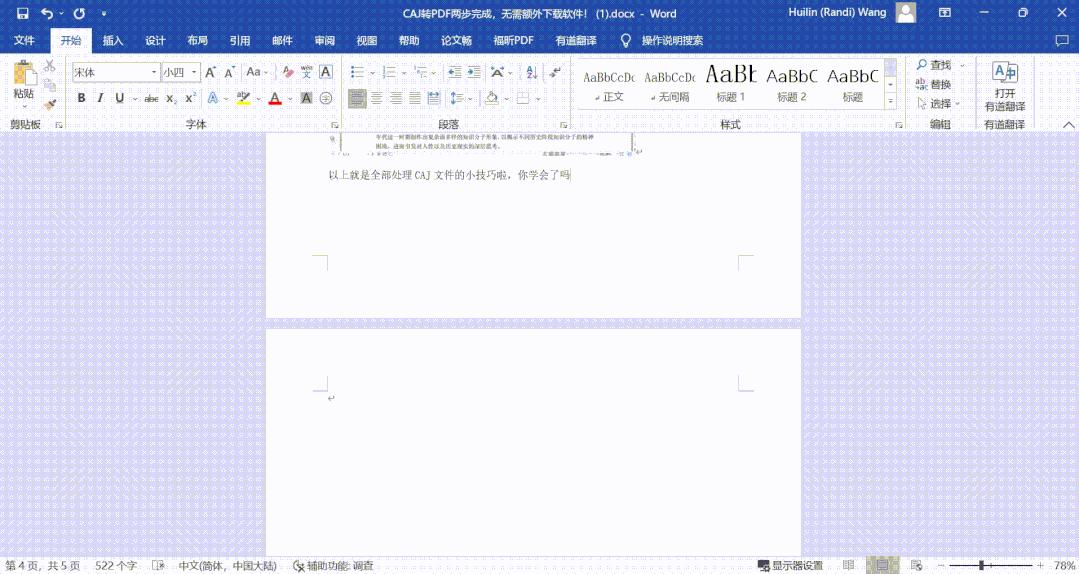This screenshot has height=574, width=1079.
Task: Click the Paste clipboard icon
Action: (x=24, y=73)
